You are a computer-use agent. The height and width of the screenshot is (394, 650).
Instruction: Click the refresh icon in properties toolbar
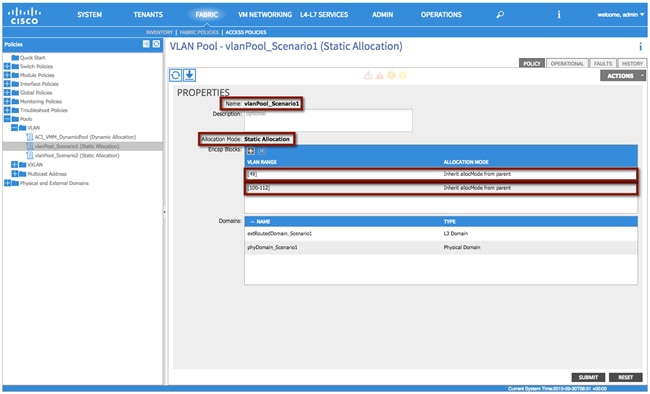[x=175, y=75]
